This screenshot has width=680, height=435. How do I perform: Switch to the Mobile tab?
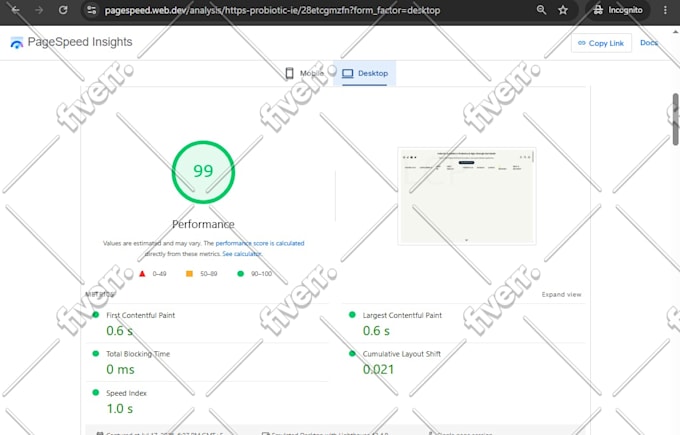pos(305,73)
